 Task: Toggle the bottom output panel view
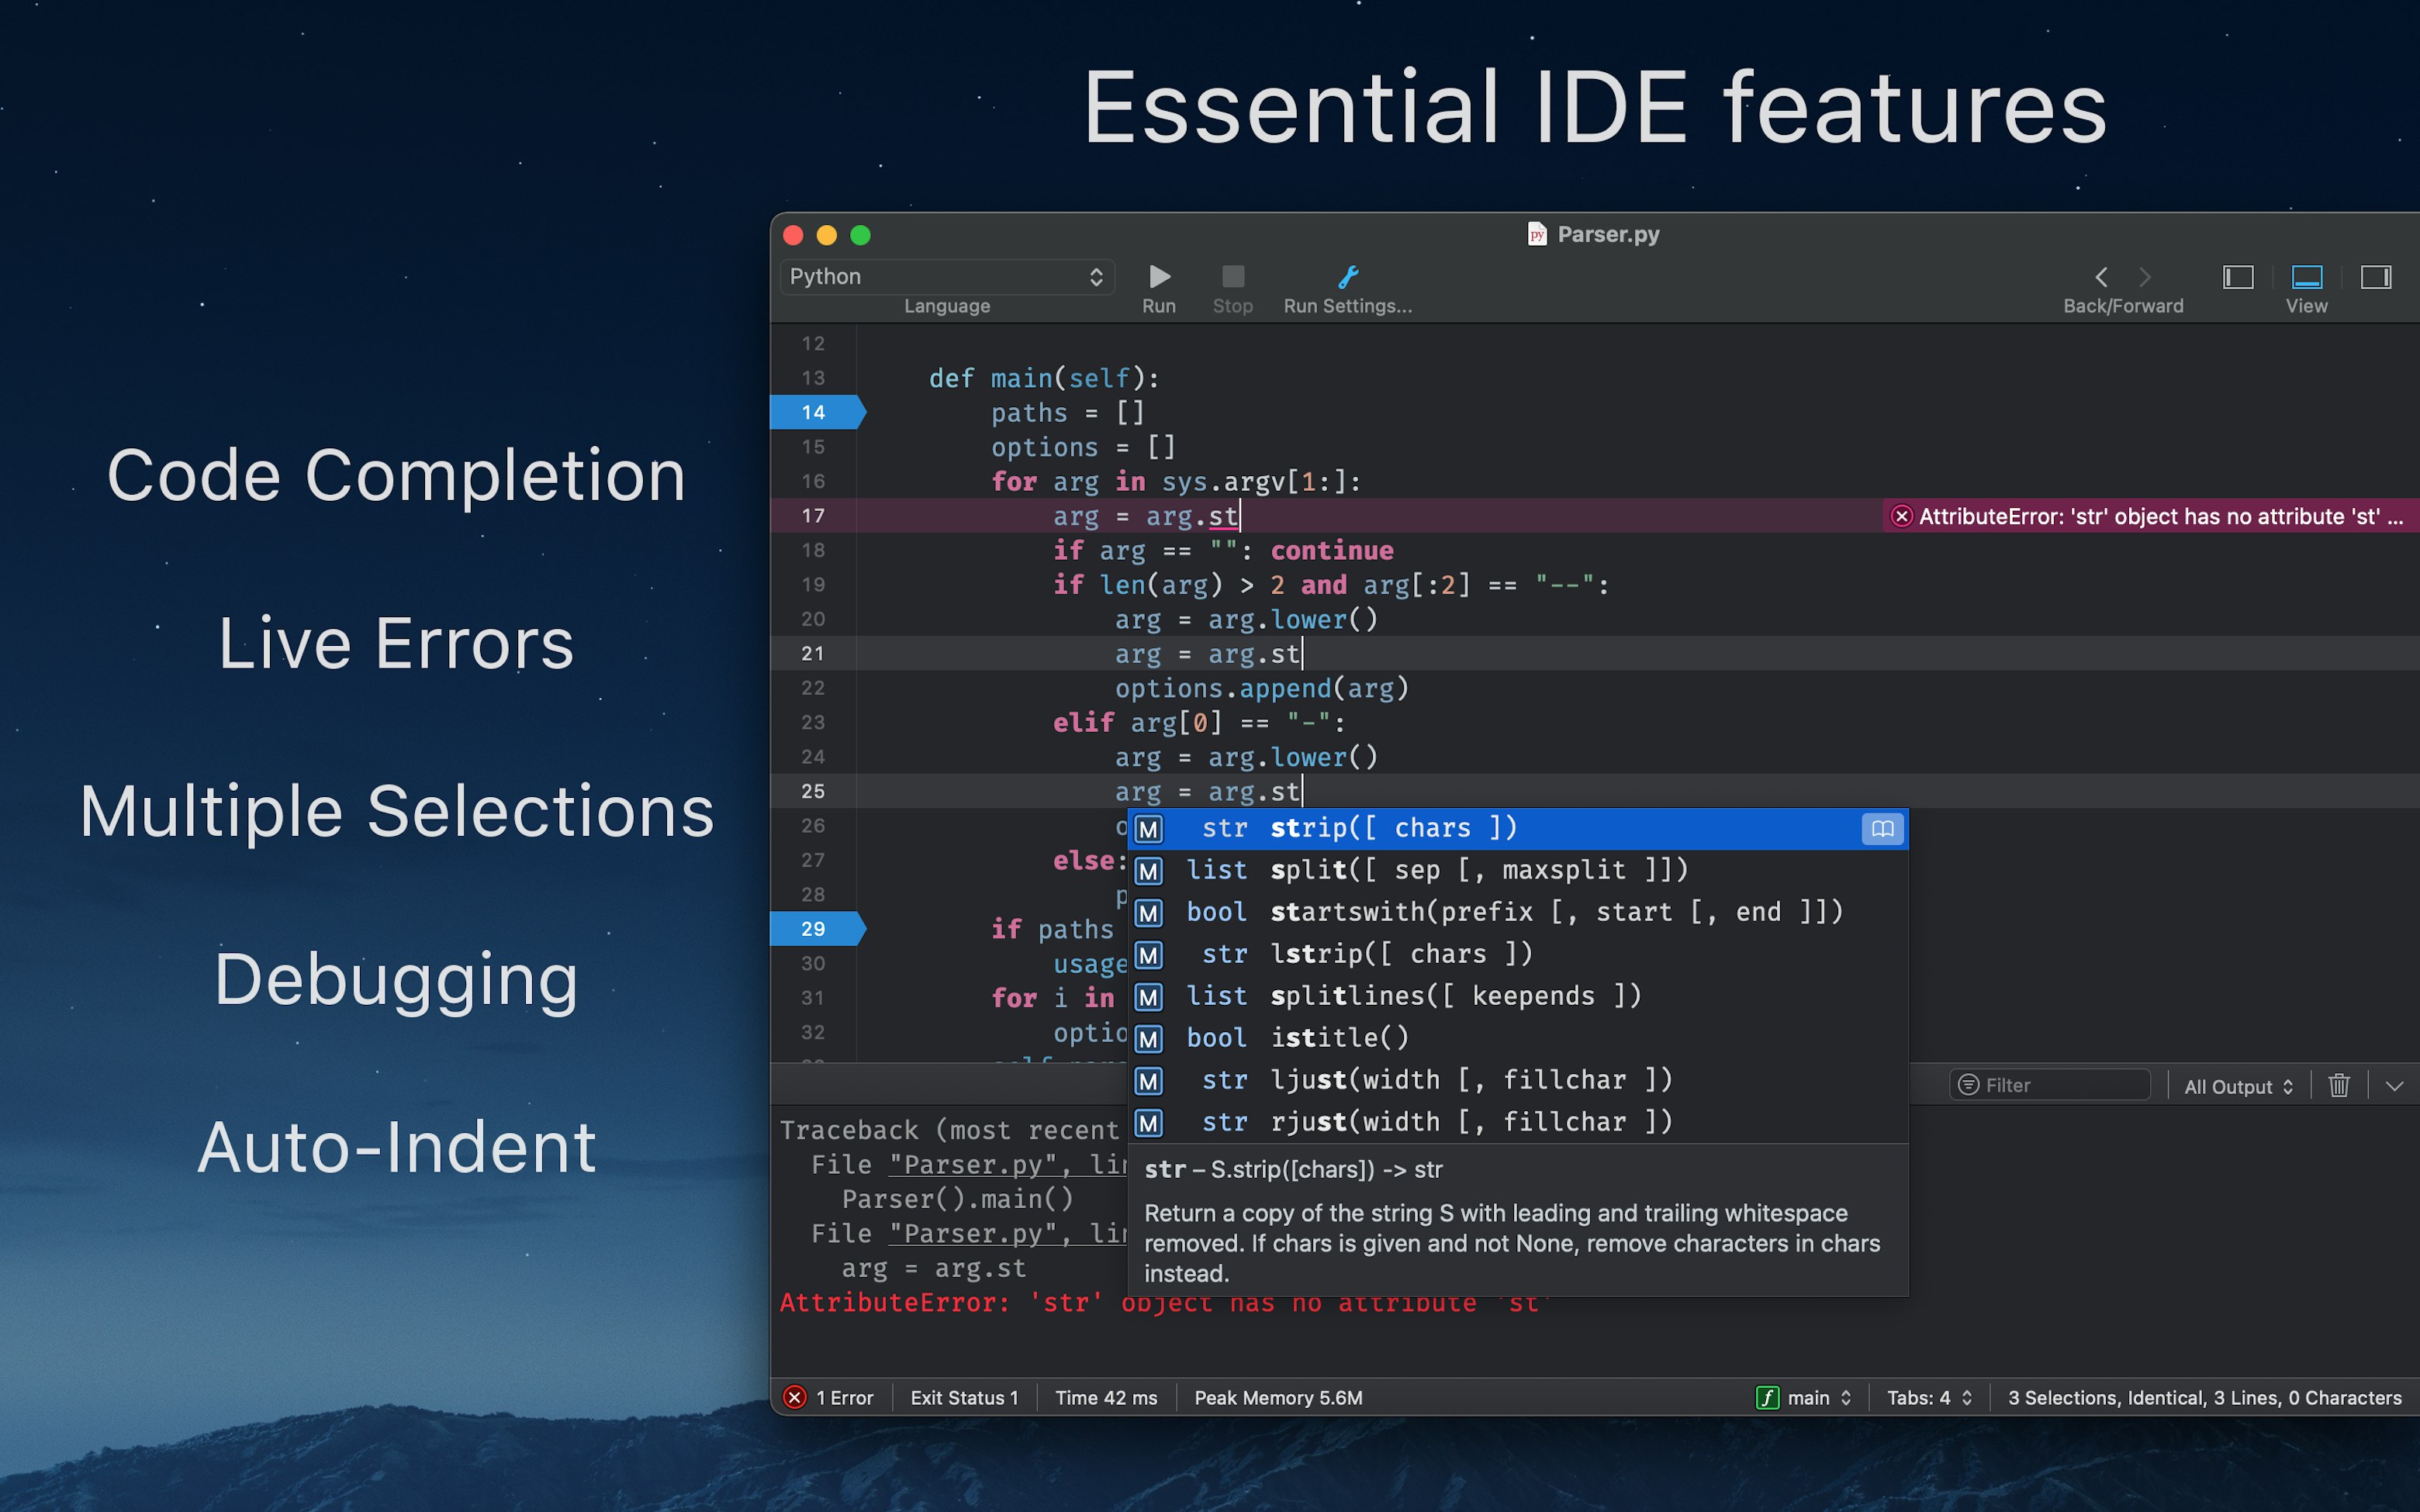pos(2305,277)
